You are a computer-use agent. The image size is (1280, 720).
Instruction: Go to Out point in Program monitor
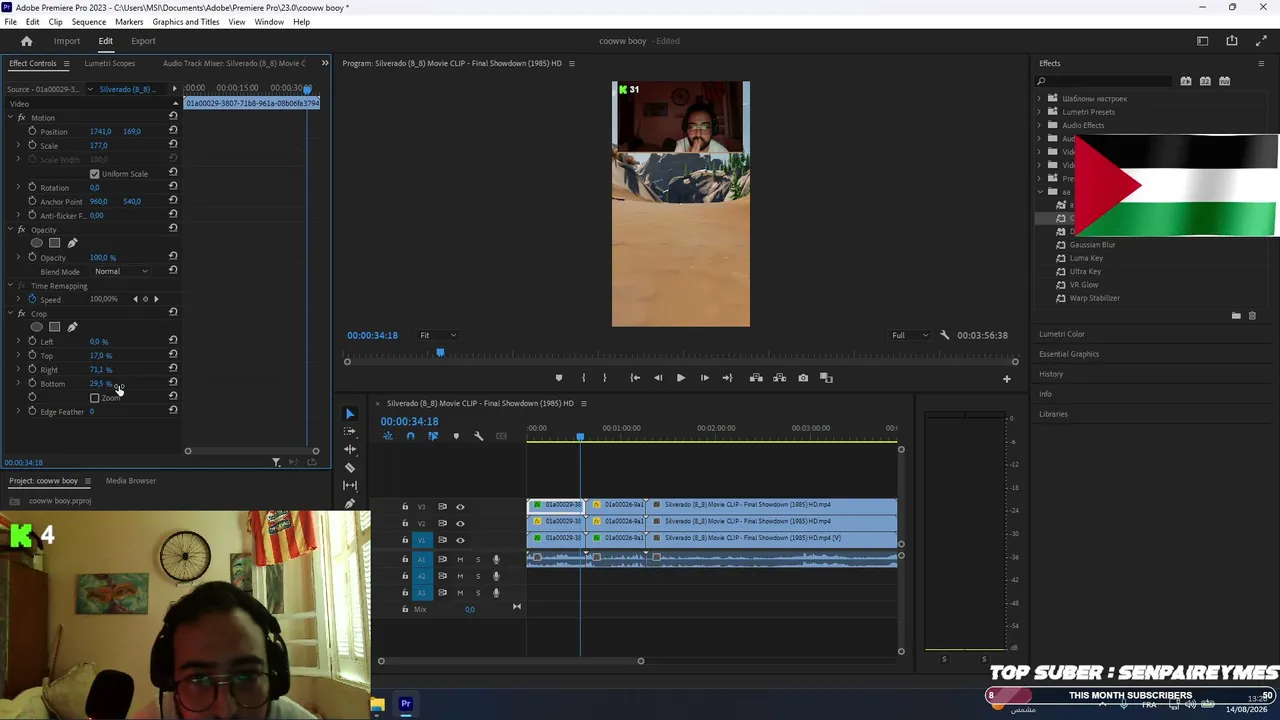pyautogui.click(x=727, y=378)
